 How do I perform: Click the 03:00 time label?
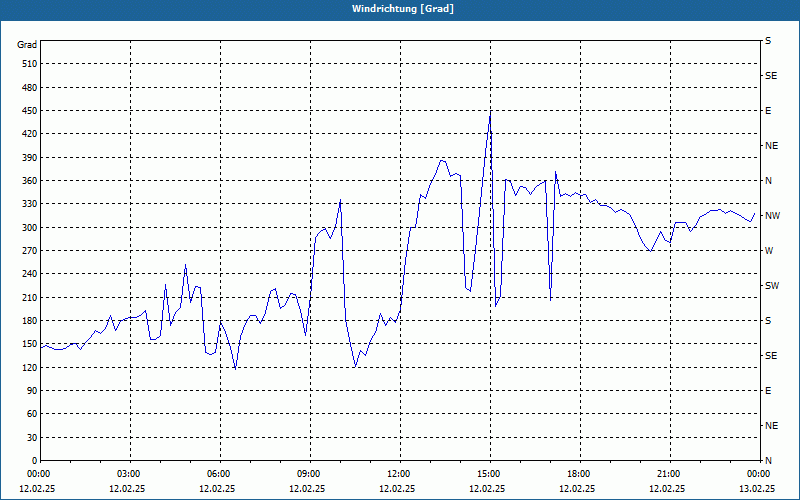(128, 474)
